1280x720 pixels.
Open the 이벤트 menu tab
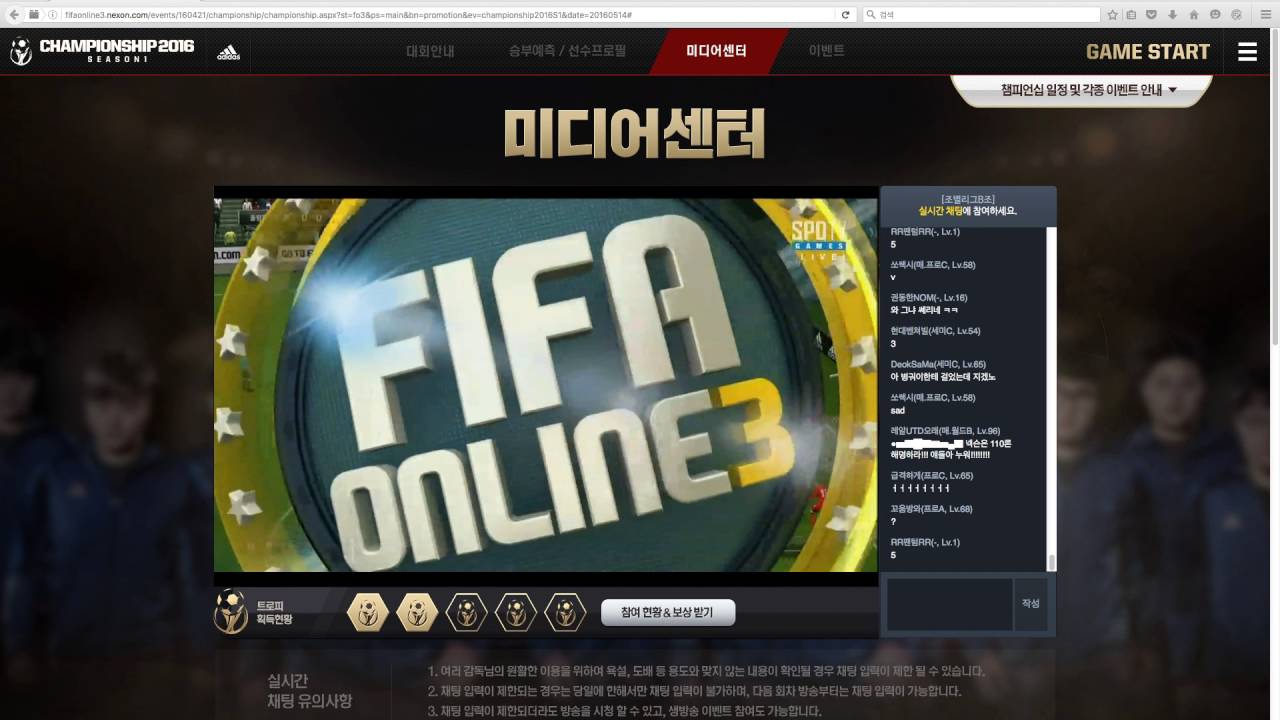tap(826, 51)
